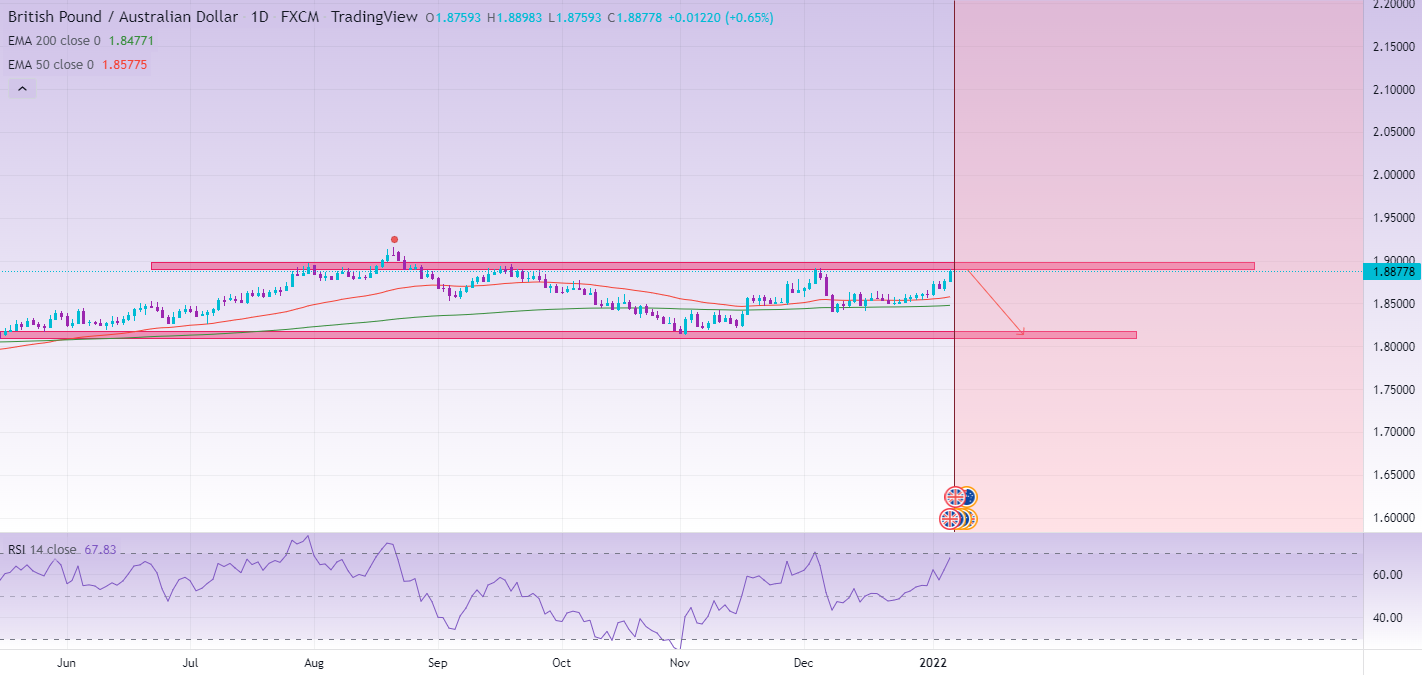Open the 1D interval selector
Image resolution: width=1422 pixels, height=675 pixels.
pos(259,18)
